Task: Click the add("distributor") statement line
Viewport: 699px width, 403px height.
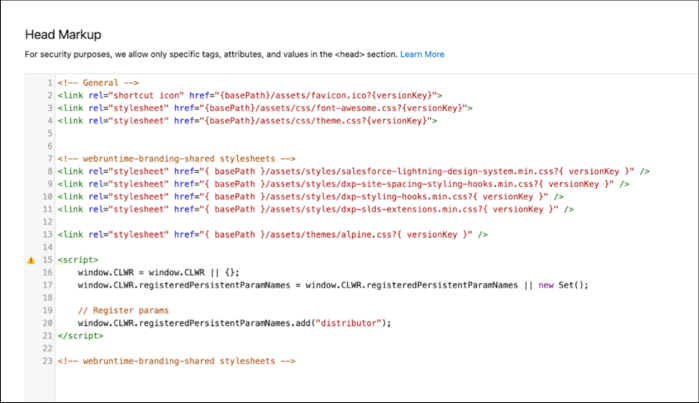Action: pyautogui.click(x=234, y=323)
